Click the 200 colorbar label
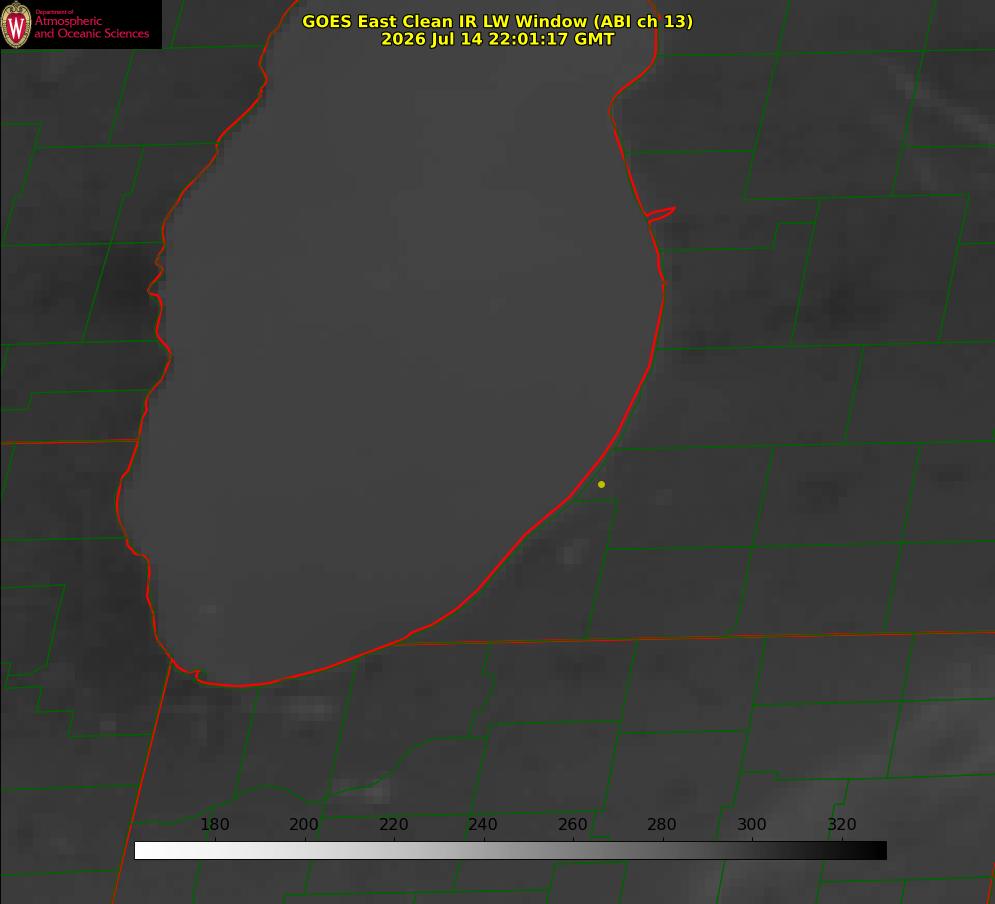The height and width of the screenshot is (904, 995). tap(303, 824)
